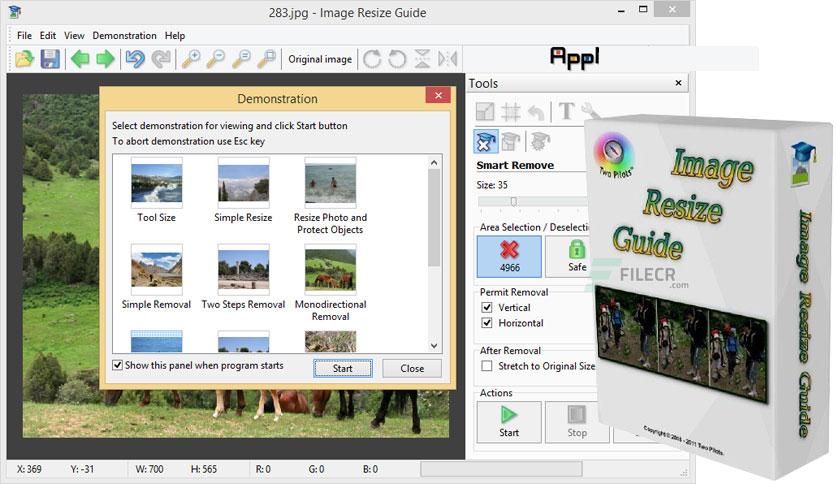The height and width of the screenshot is (484, 836).
Task: Click the rotate counterclockwise icon
Action: click(x=397, y=59)
